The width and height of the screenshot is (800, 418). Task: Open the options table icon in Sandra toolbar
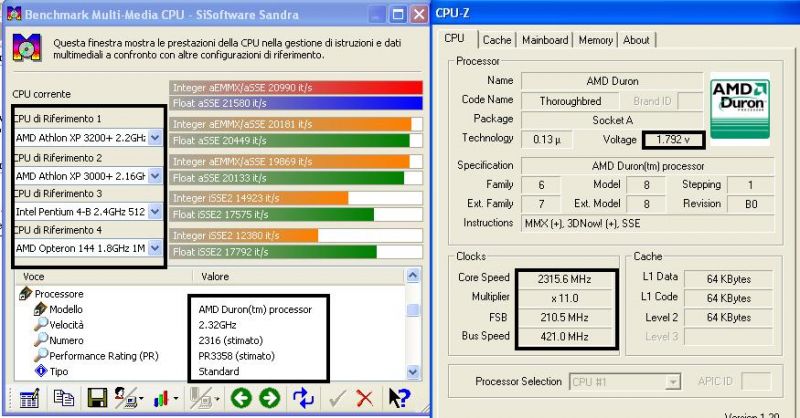pyautogui.click(x=29, y=398)
